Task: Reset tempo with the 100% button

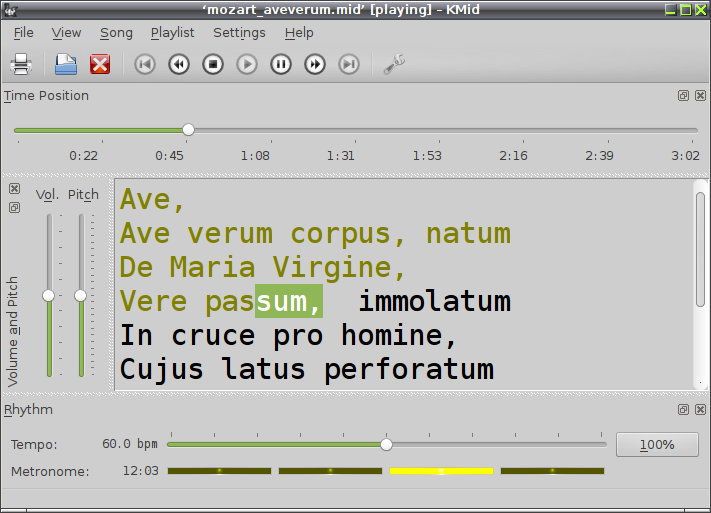Action: (657, 445)
